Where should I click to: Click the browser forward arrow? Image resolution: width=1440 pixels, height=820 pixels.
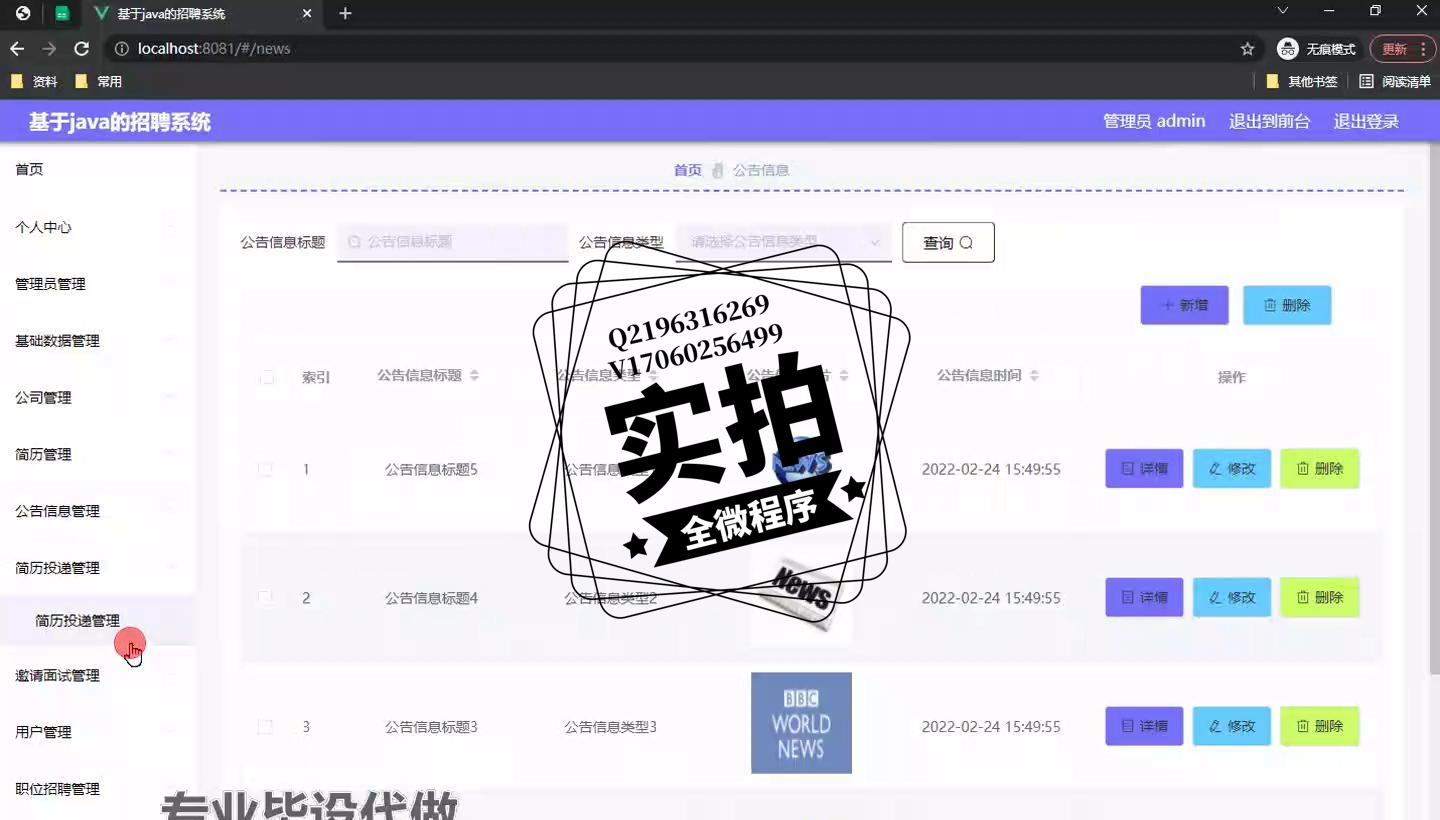coord(49,49)
